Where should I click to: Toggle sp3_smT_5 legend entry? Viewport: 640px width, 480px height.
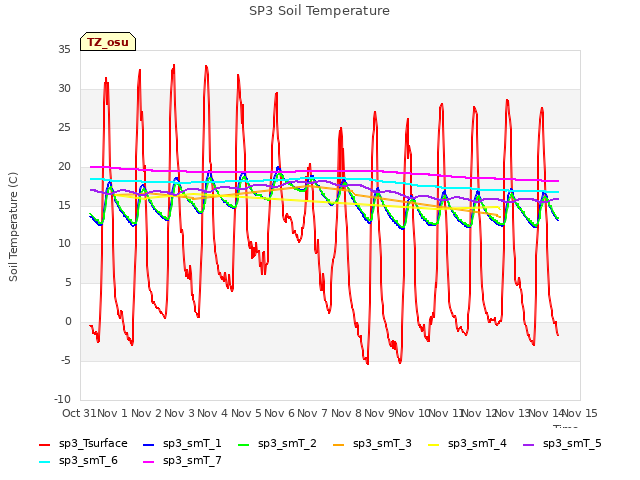coord(562,443)
